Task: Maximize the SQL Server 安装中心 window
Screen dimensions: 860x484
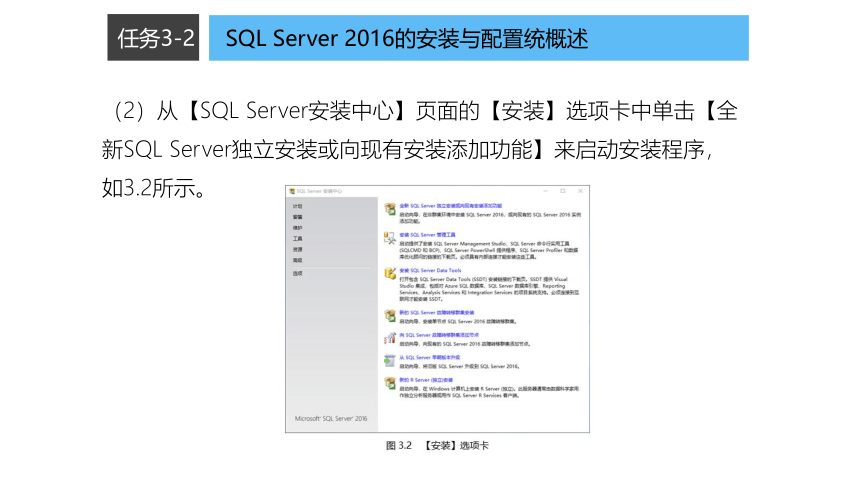Action: (563, 191)
